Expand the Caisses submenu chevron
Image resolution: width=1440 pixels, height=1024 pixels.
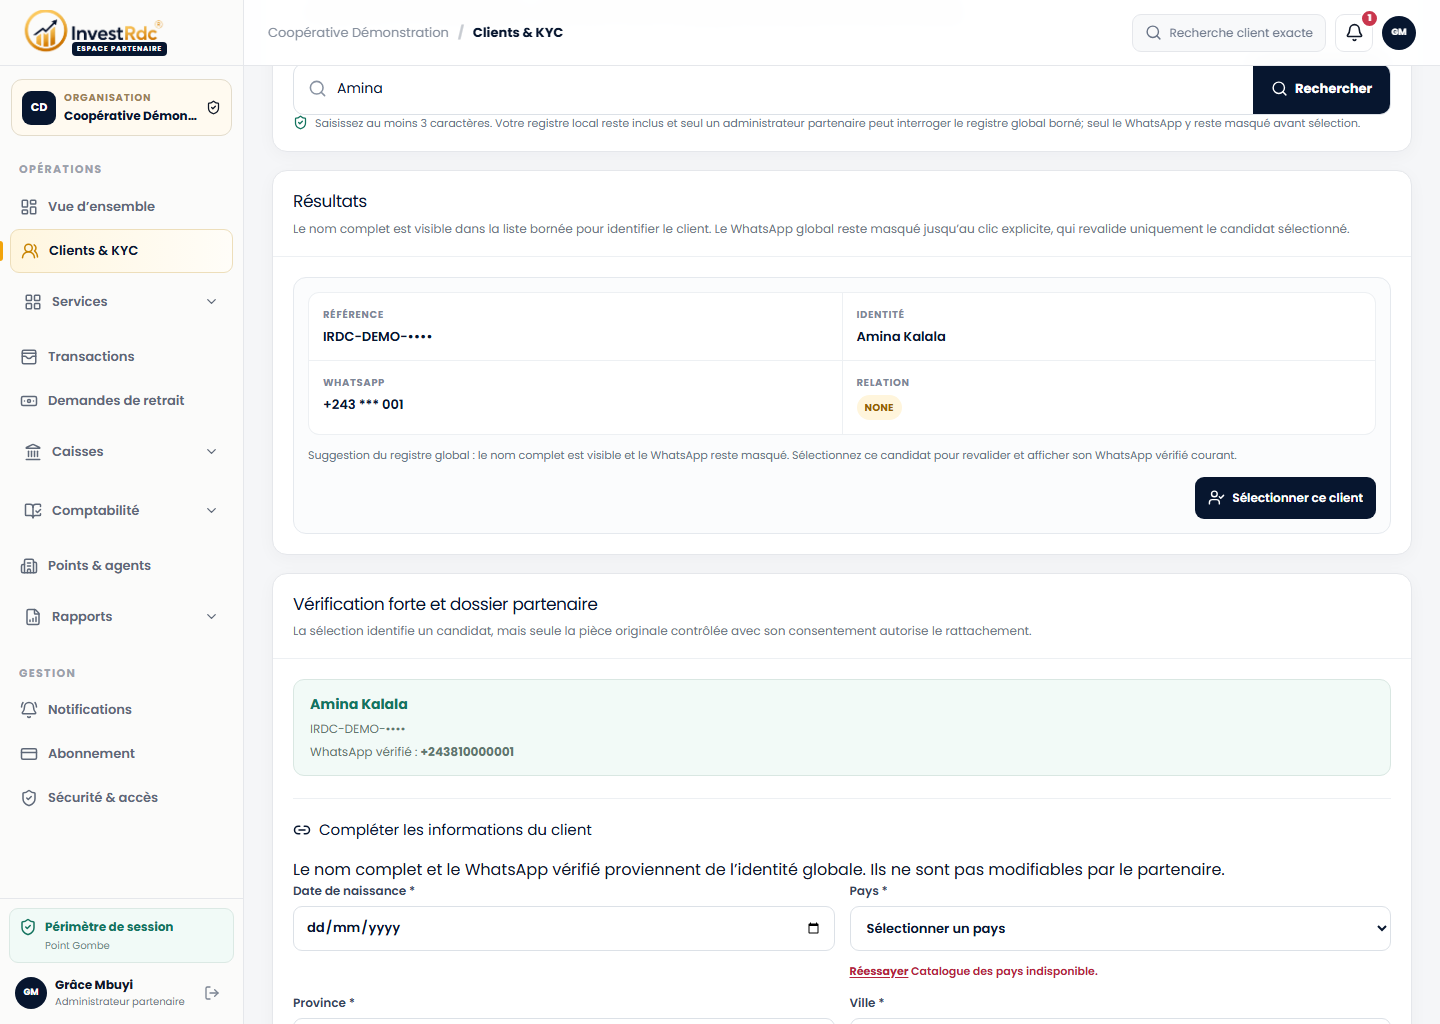[x=211, y=452]
